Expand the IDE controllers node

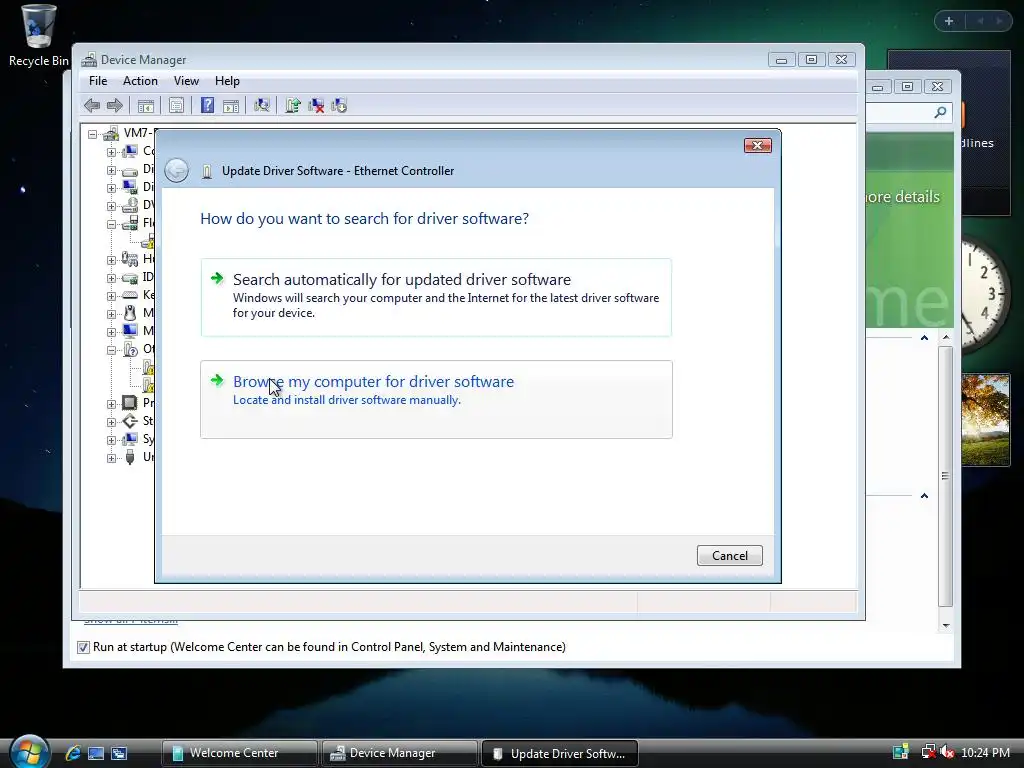pos(111,278)
